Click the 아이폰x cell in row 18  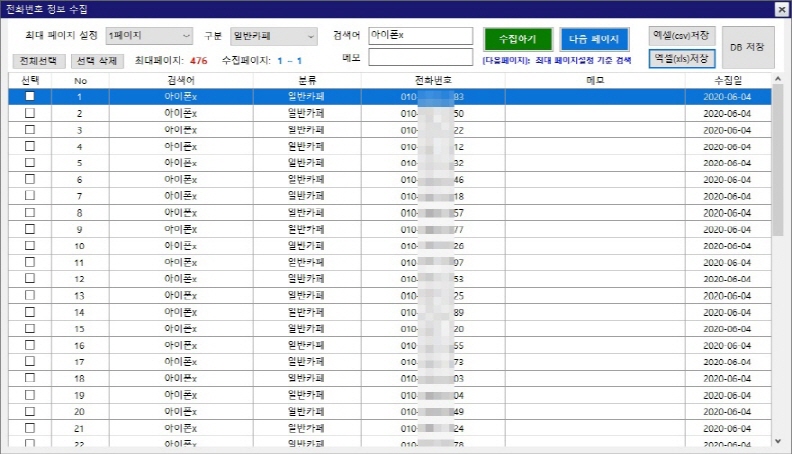[181, 378]
